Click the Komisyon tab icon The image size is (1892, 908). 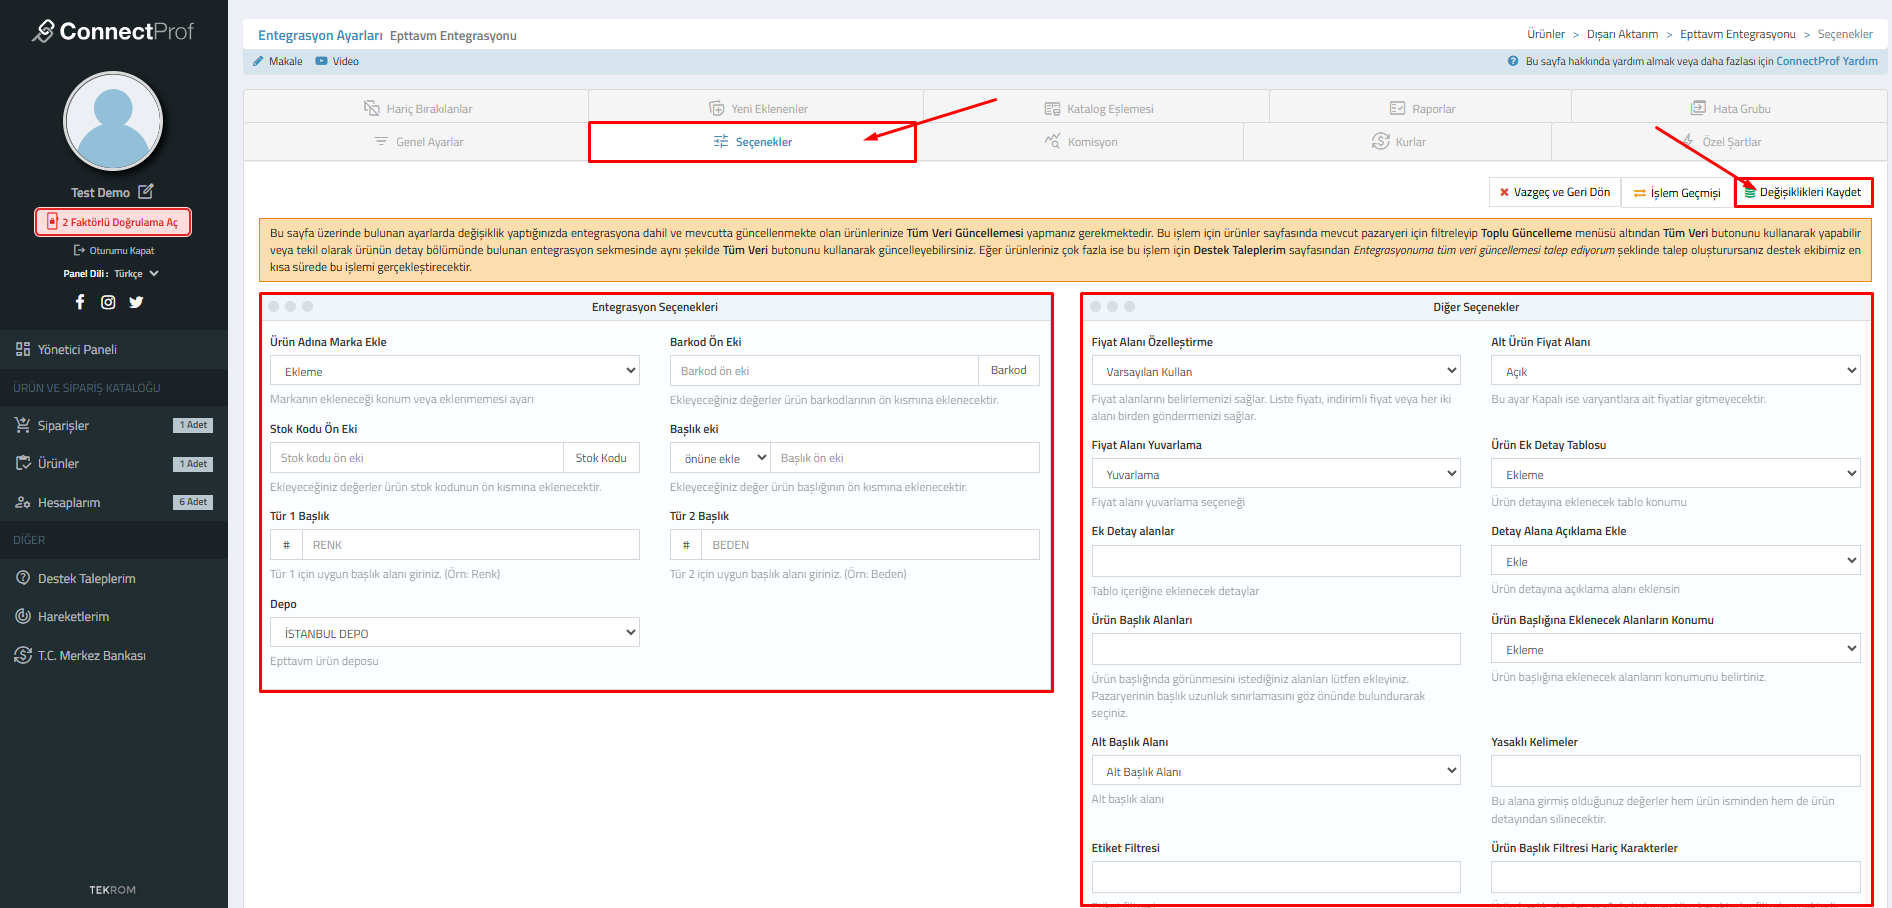pos(1052,141)
